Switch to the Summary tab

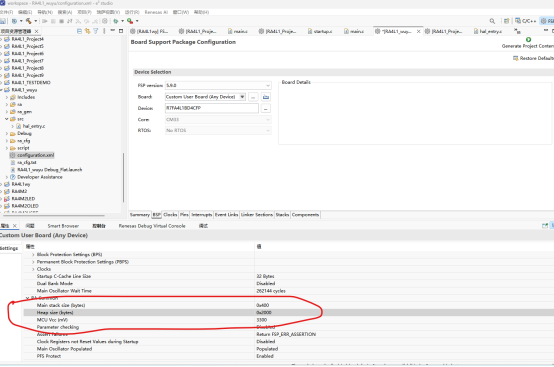pyautogui.click(x=140, y=215)
